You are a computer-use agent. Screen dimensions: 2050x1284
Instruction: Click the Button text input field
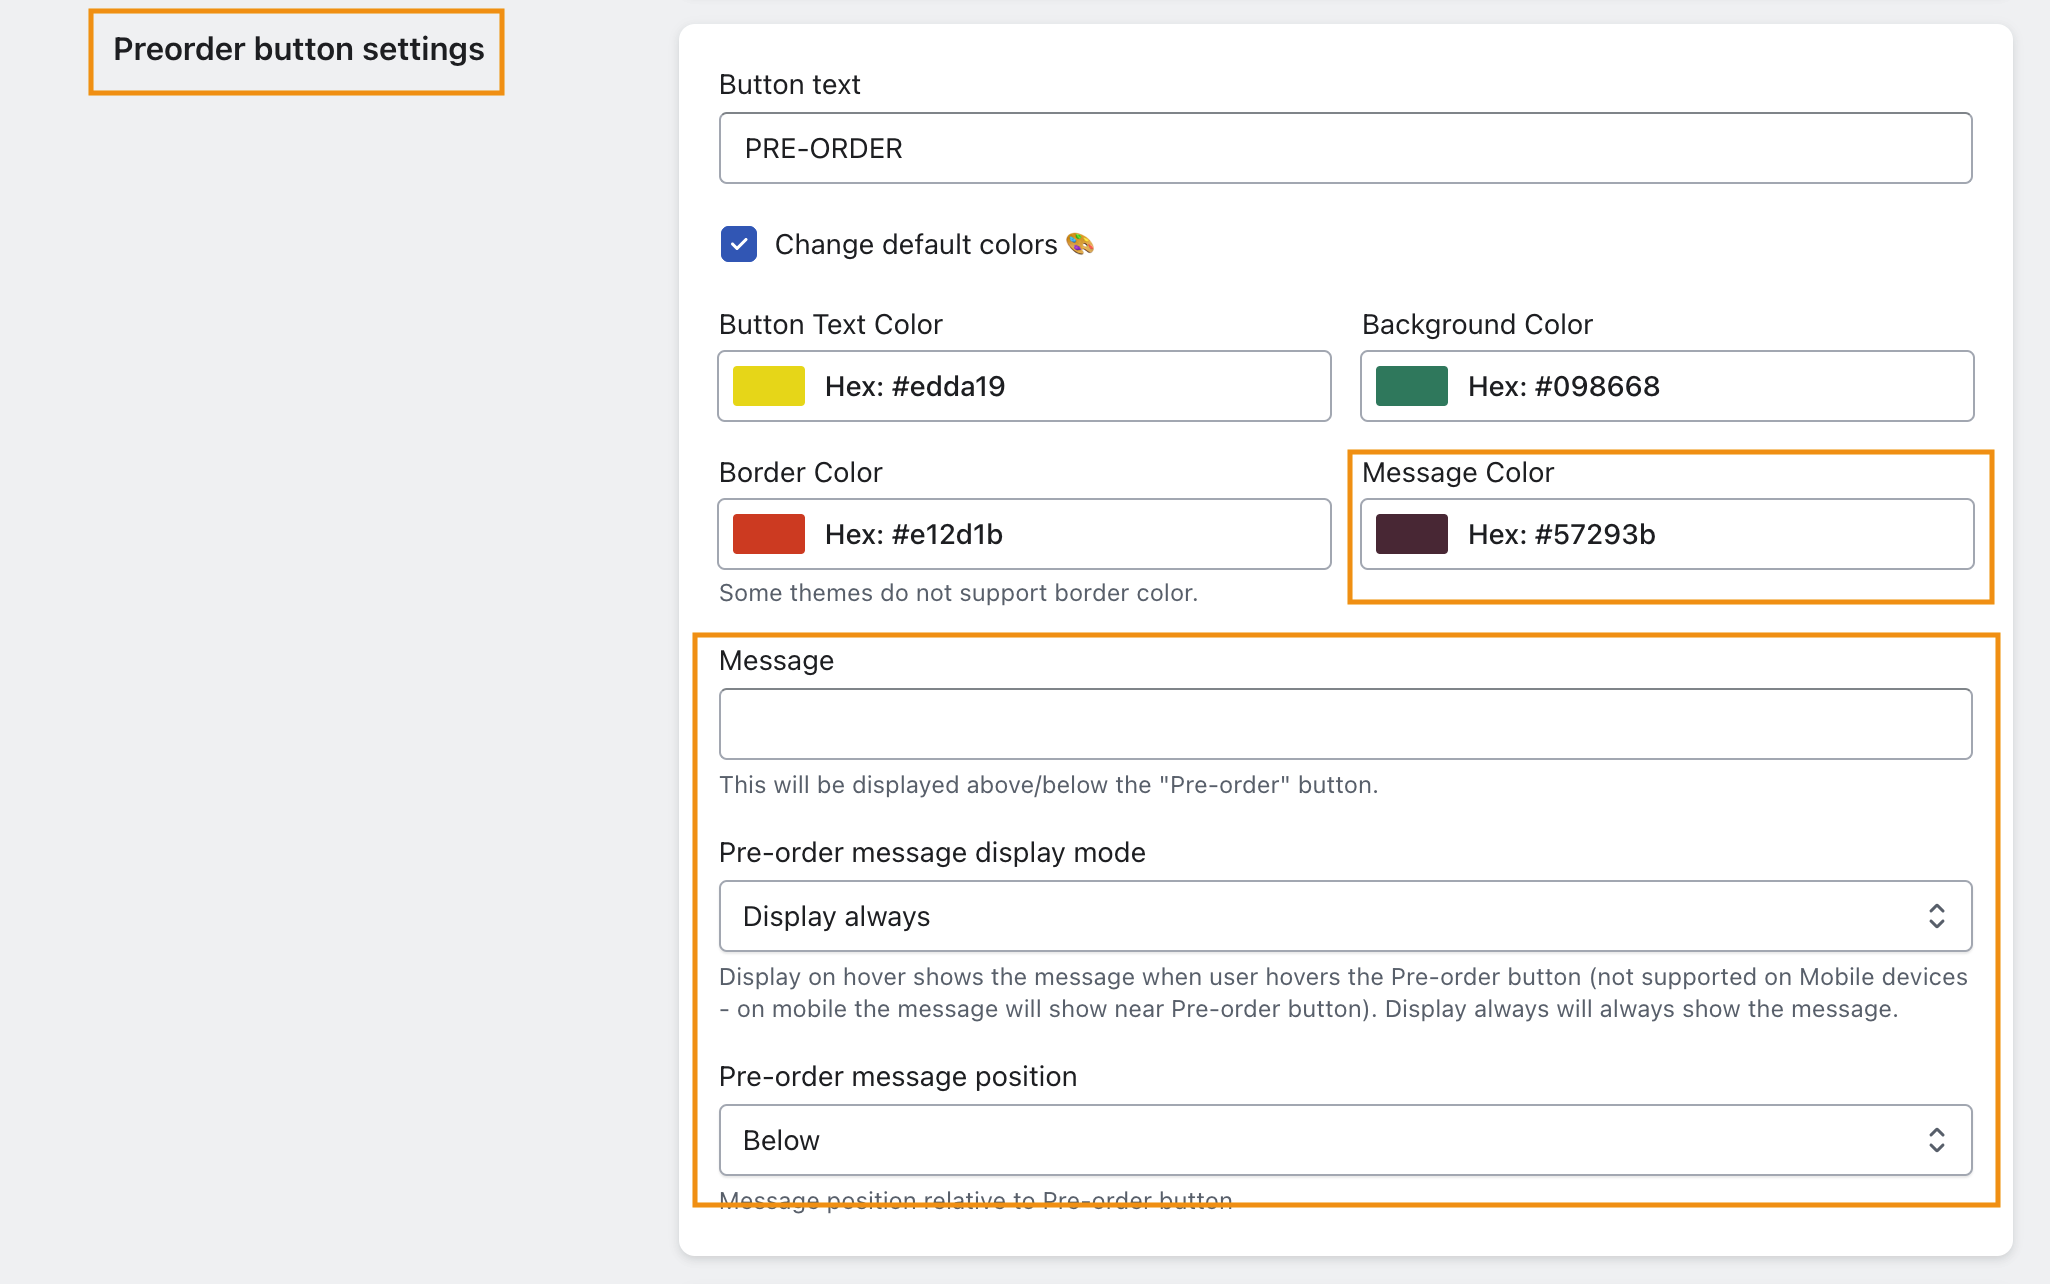(1345, 148)
